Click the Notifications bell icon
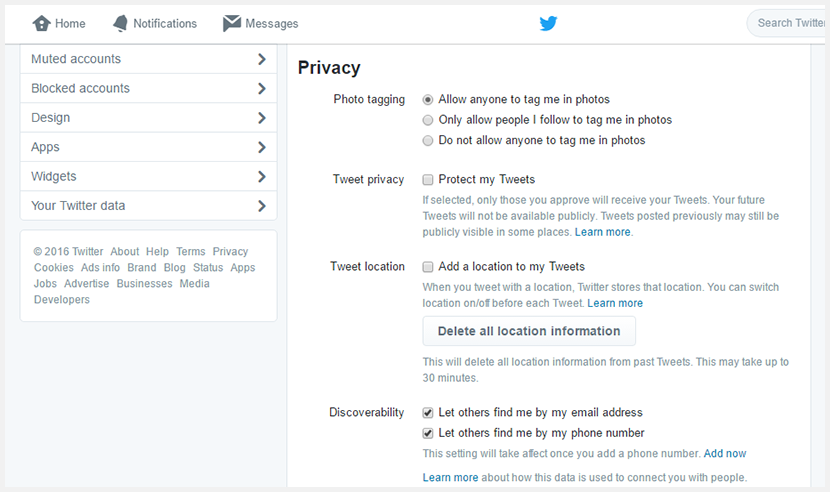Screen dimensions: 830x492 click(121, 23)
